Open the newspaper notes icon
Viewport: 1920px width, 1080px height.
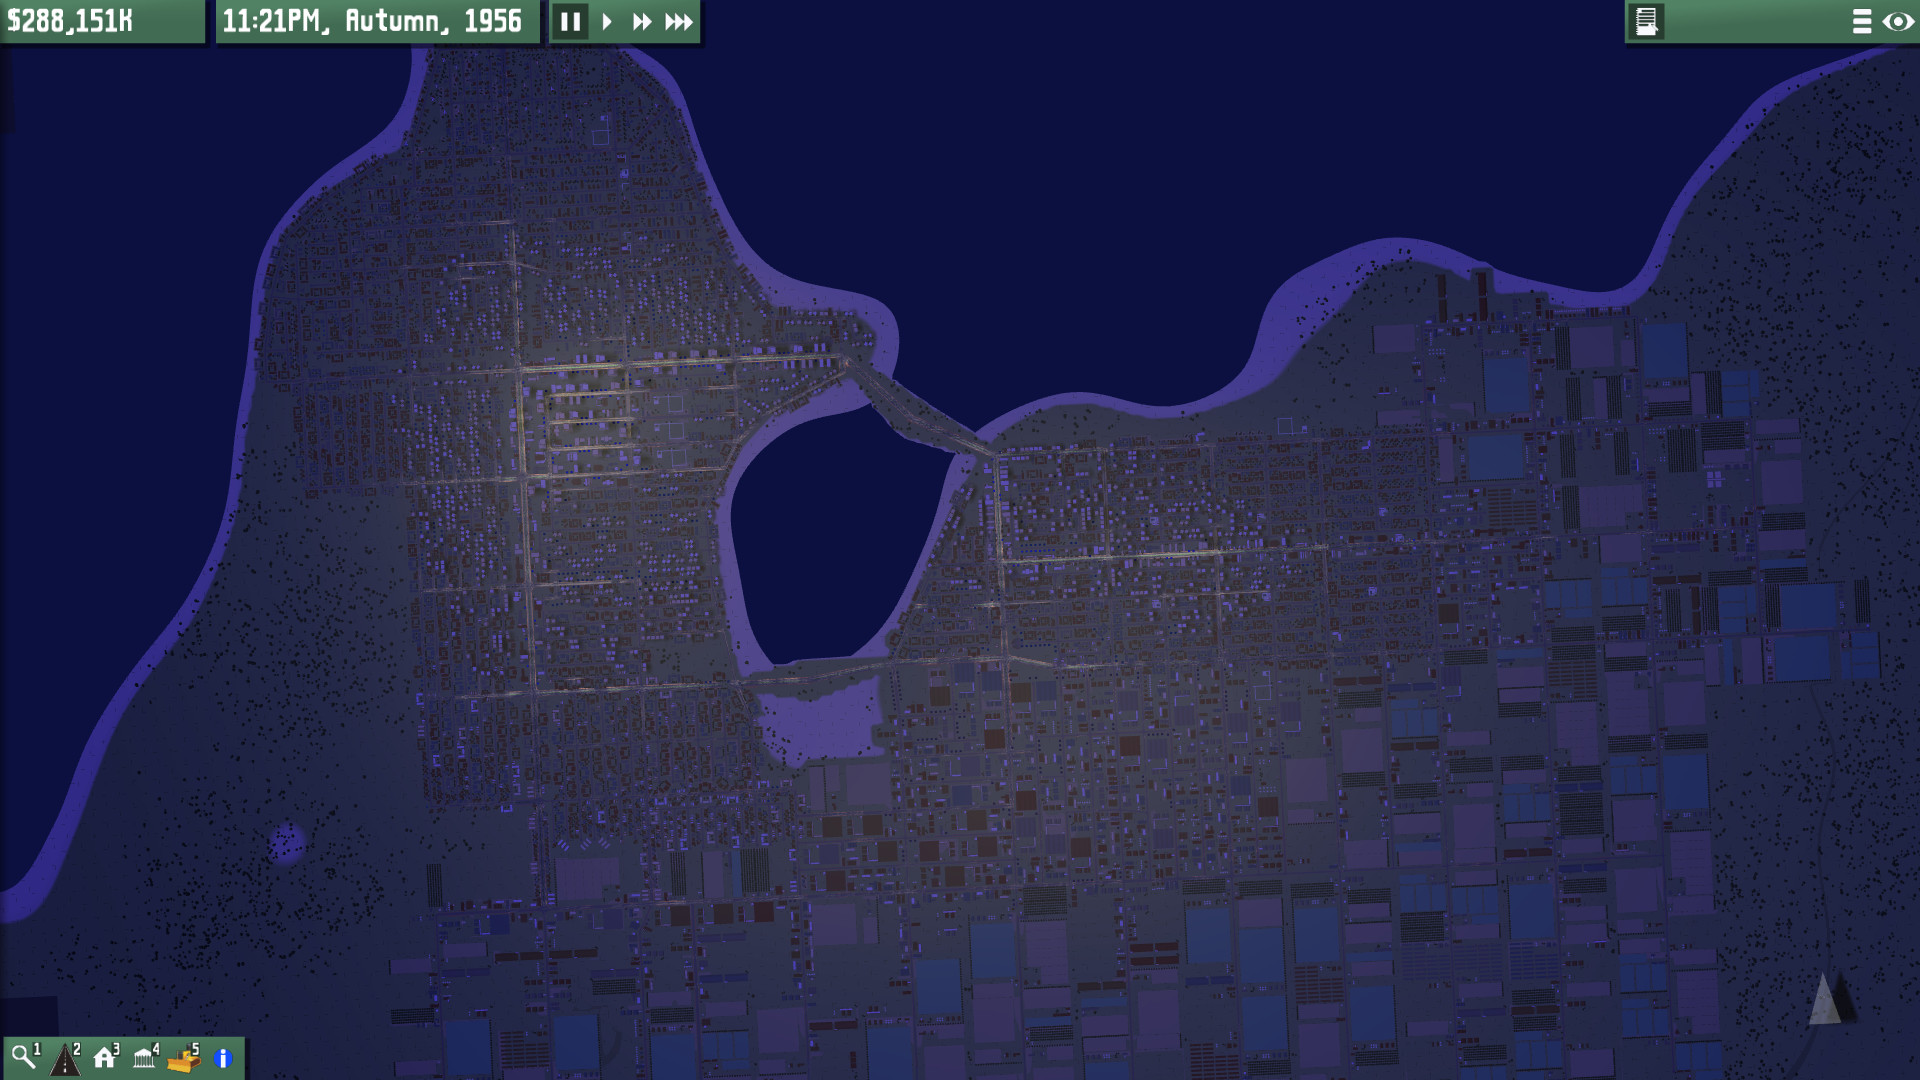click(x=1646, y=21)
